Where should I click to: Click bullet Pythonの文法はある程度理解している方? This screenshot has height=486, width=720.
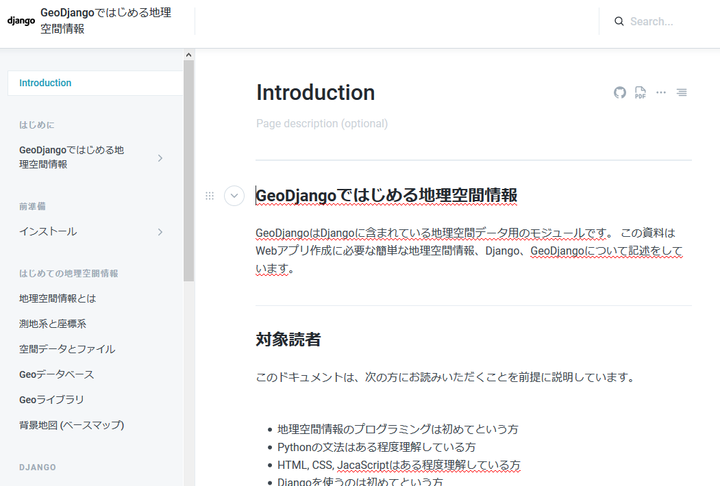377,447
